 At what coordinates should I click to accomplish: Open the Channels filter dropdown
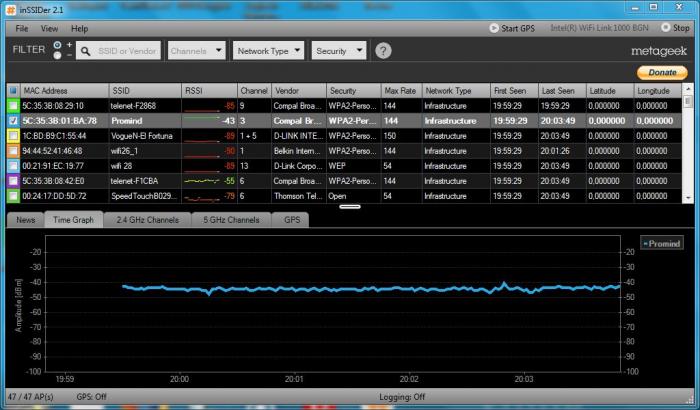(196, 51)
